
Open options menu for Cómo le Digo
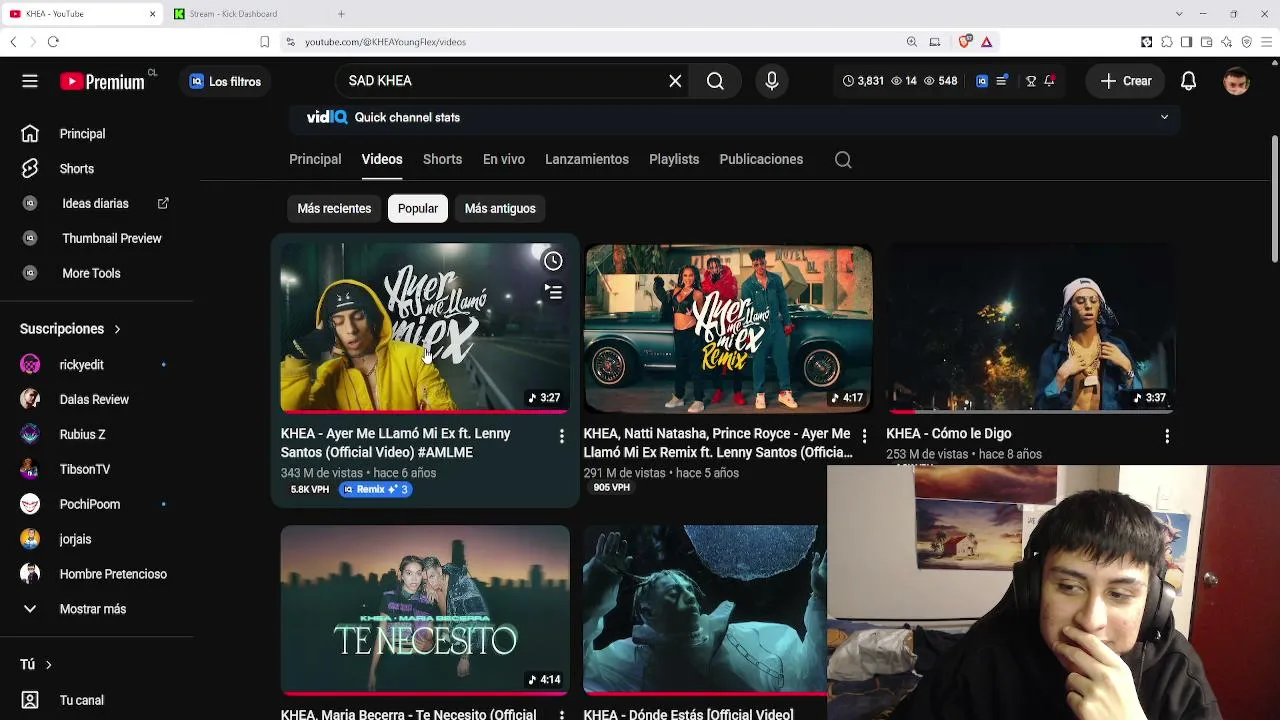1167,436
